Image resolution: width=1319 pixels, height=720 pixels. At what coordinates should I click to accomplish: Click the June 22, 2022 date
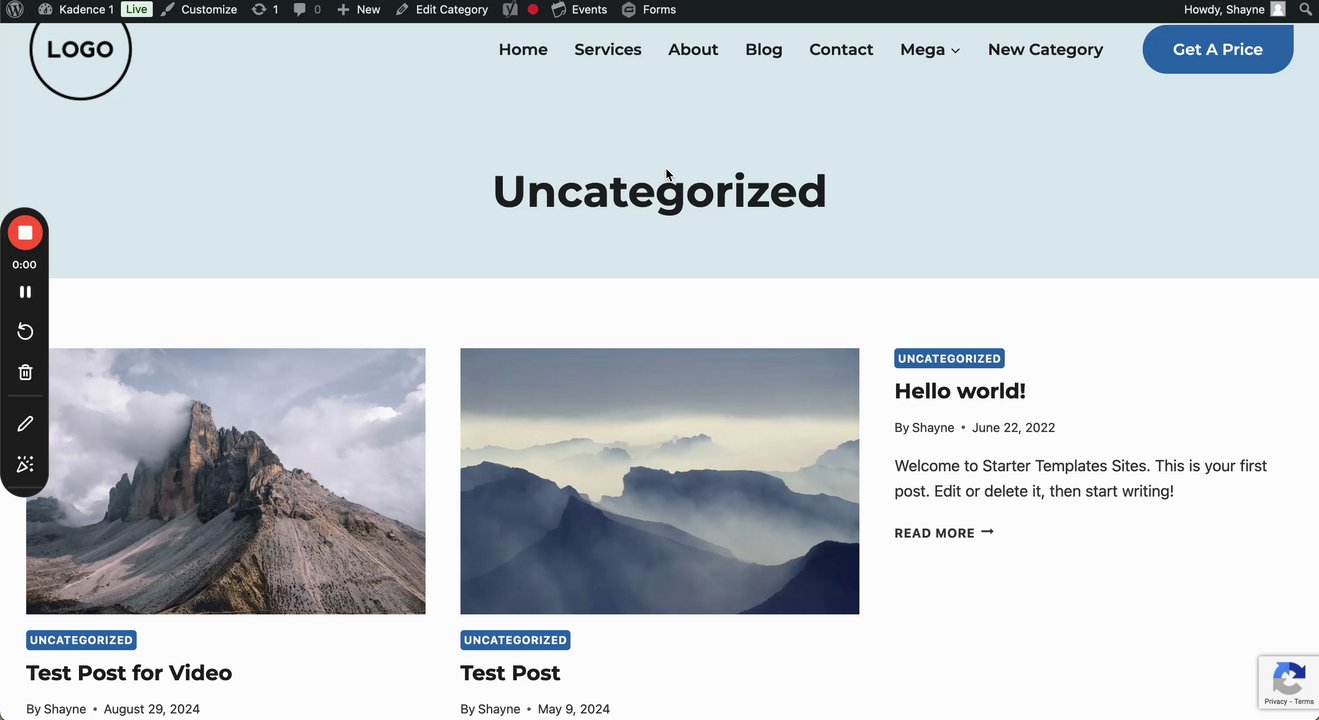[1013, 427]
